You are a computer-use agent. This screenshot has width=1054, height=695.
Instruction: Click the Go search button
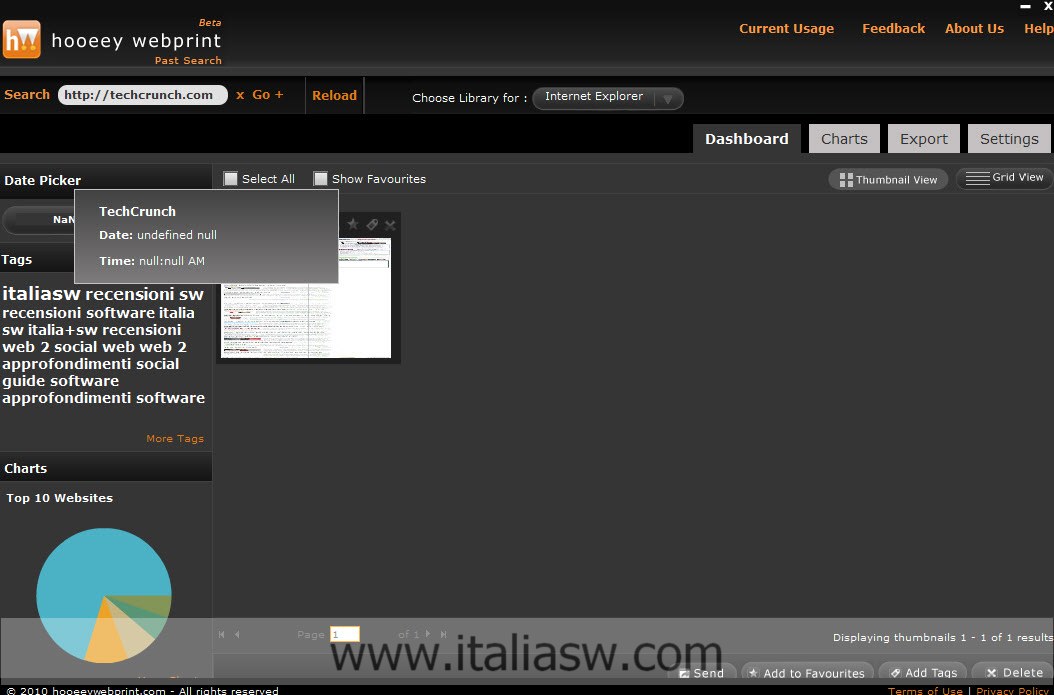(261, 95)
